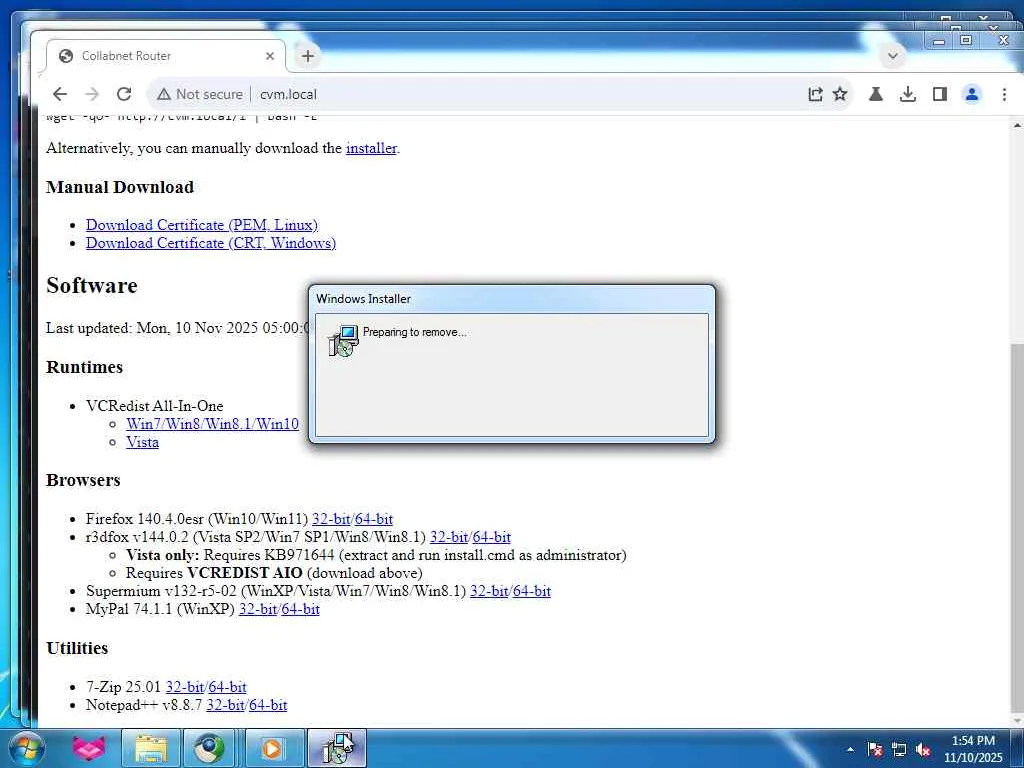Open the share page icon

click(815, 94)
